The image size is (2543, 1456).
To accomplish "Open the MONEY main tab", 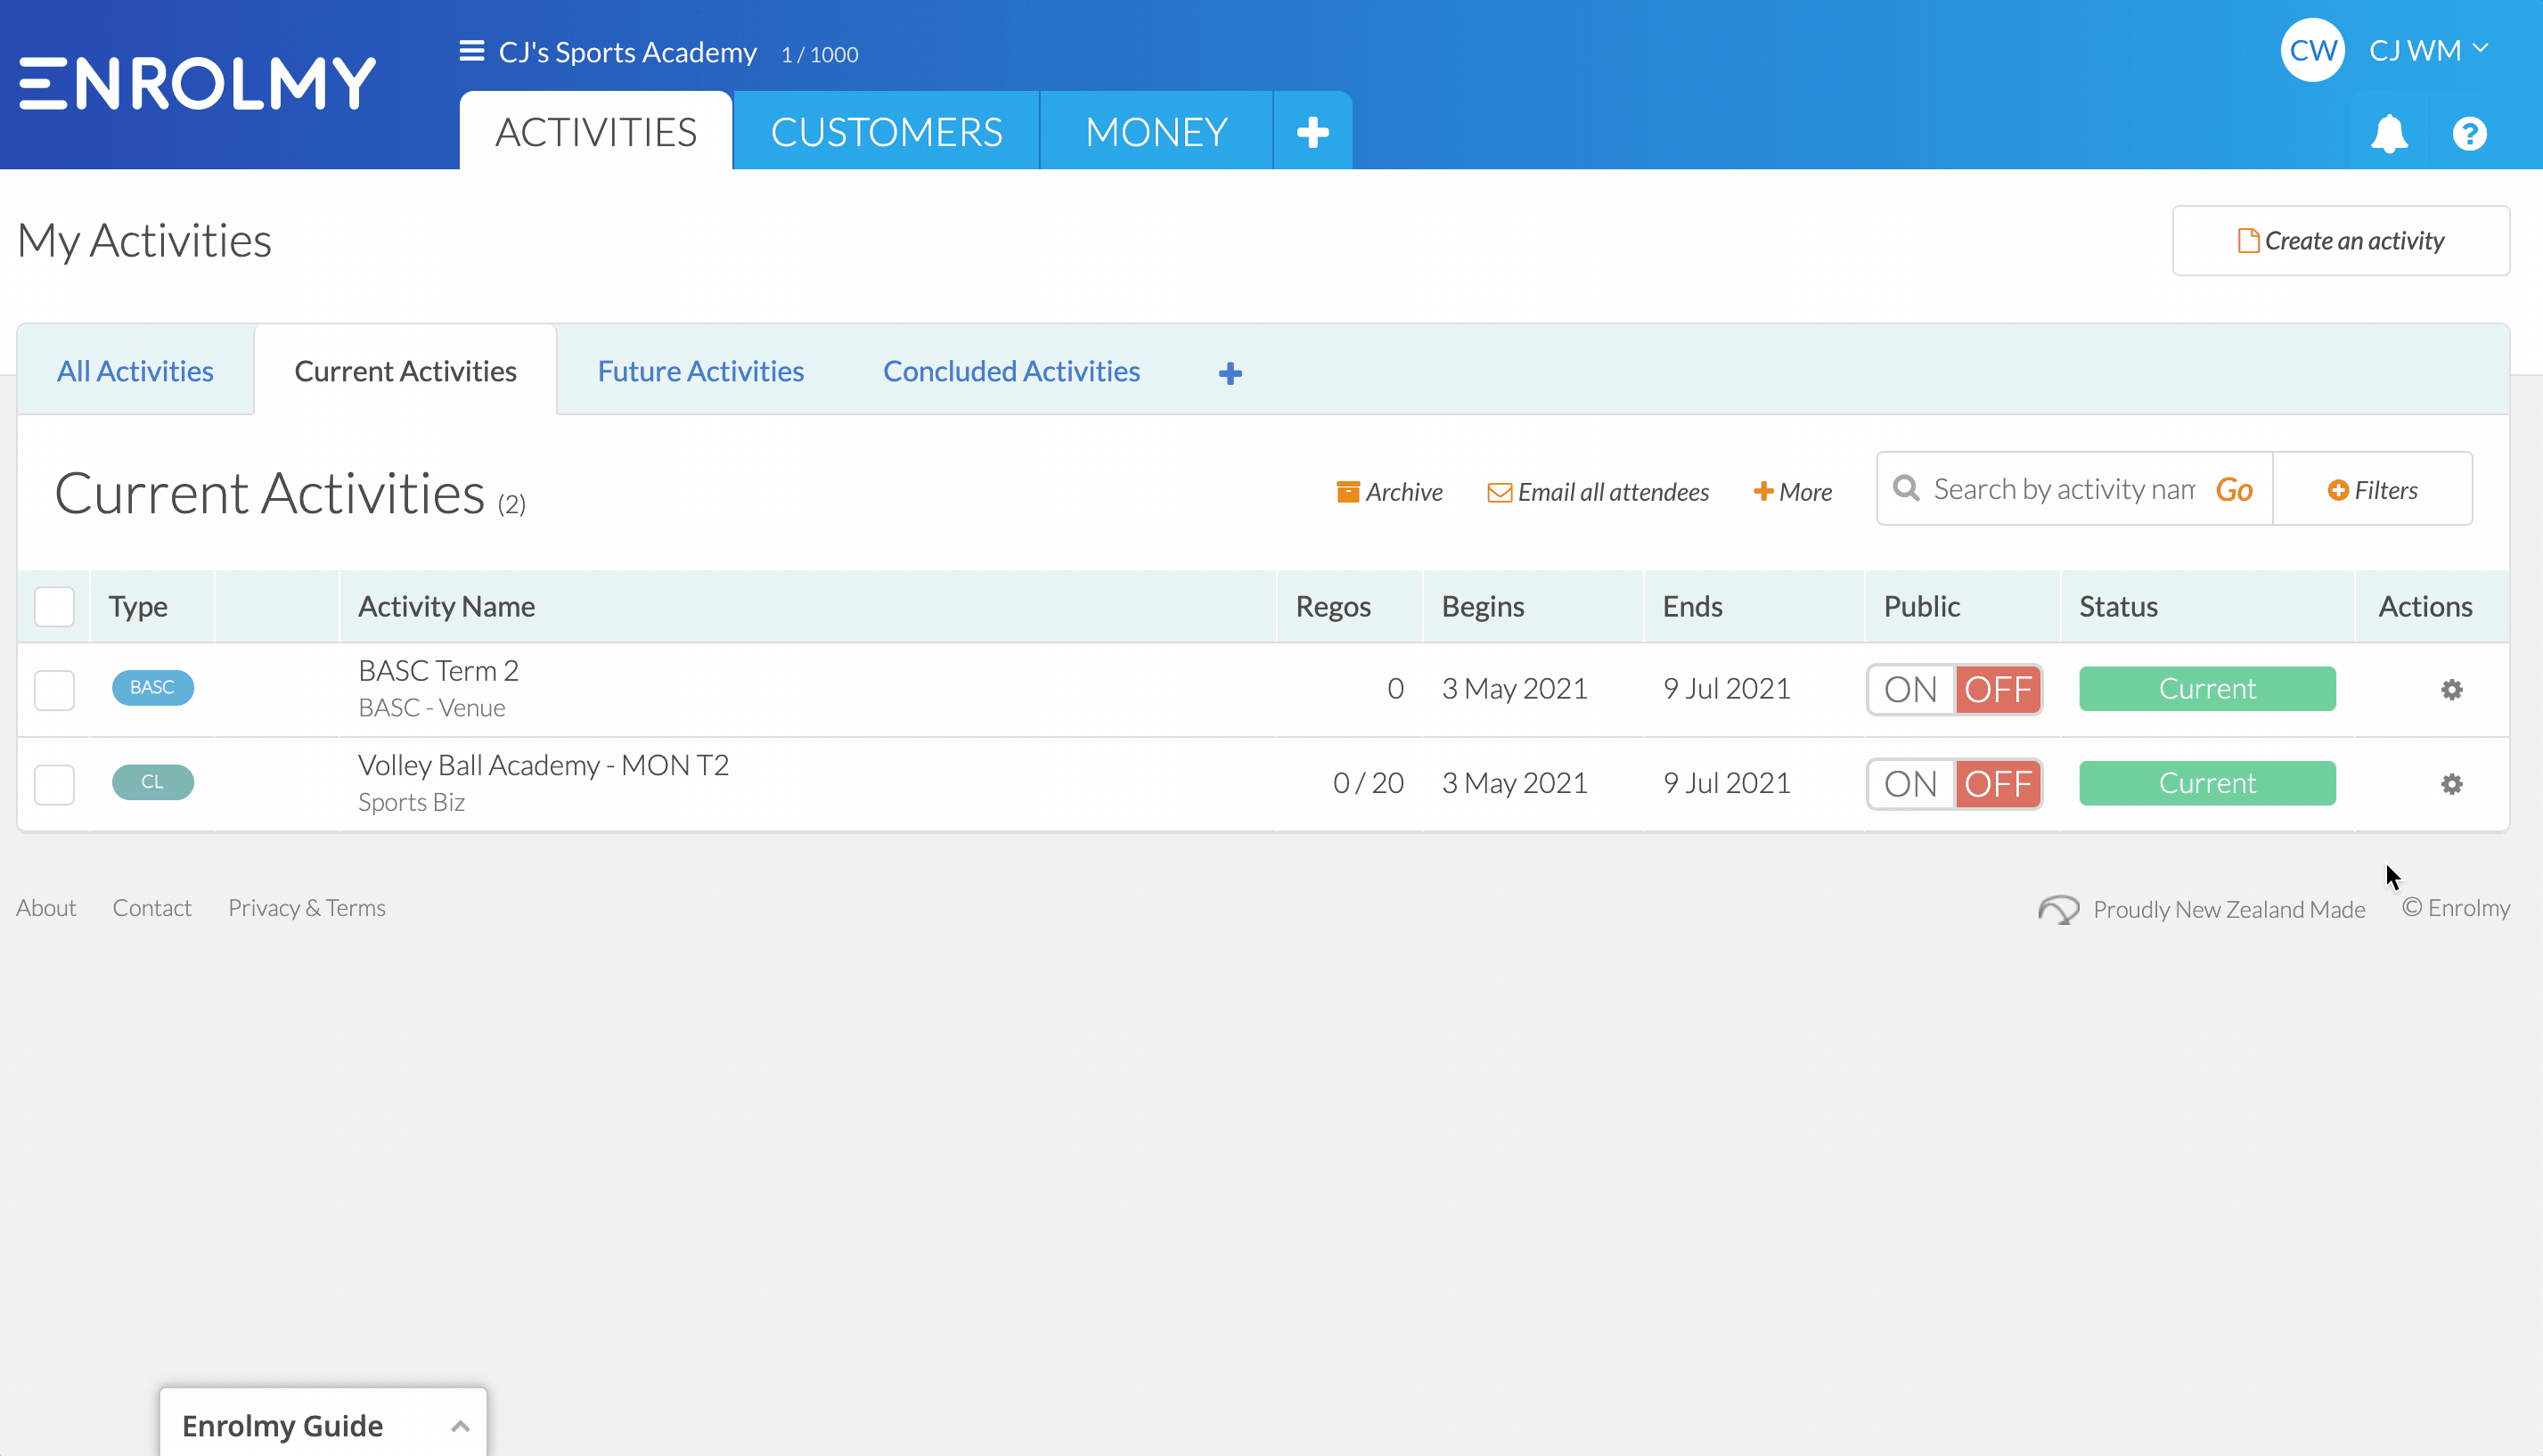I will click(1156, 132).
